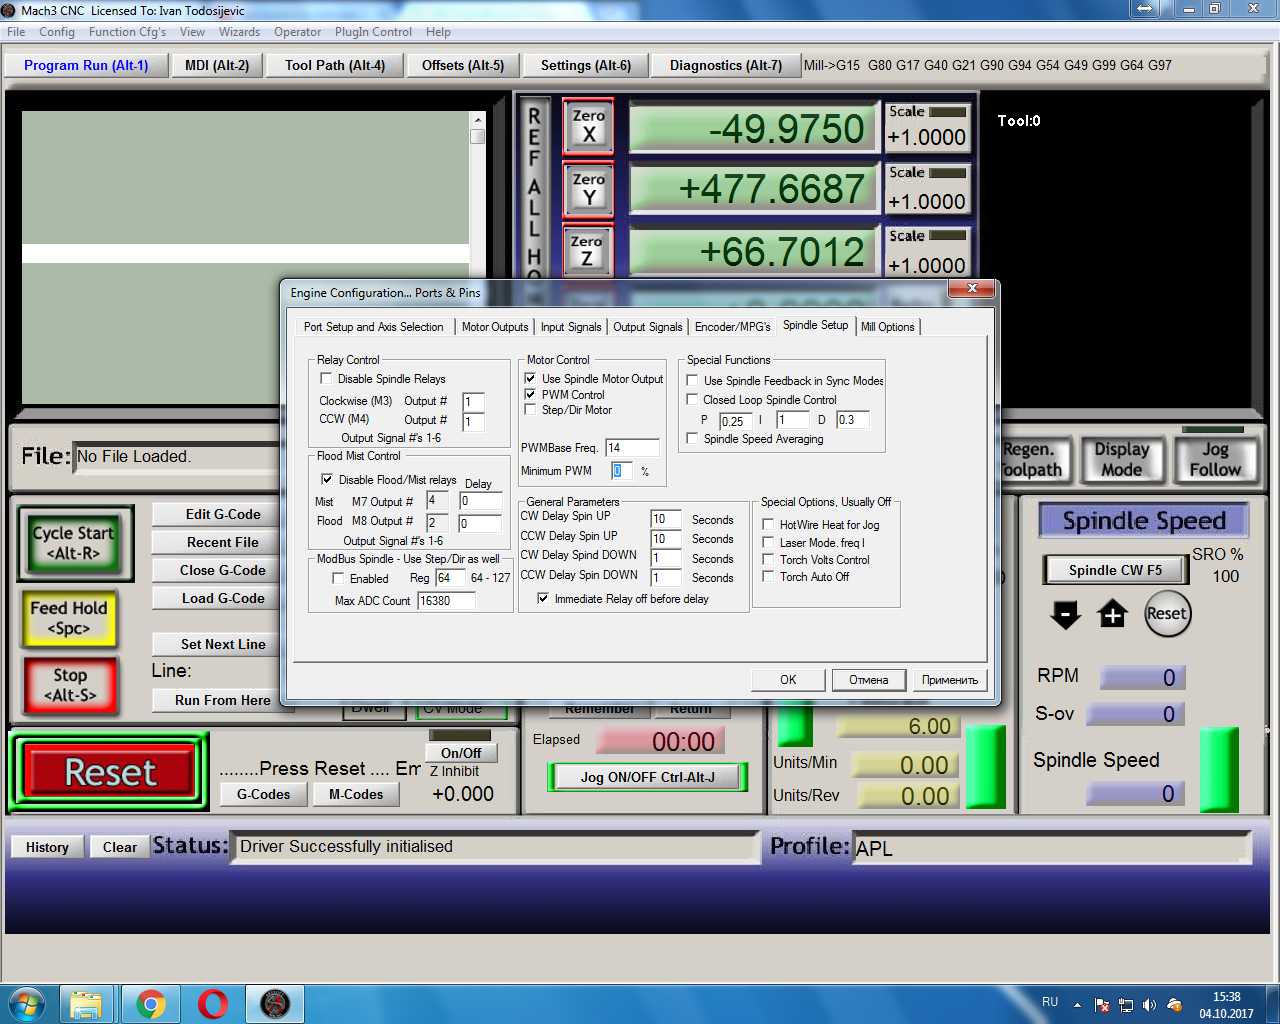Click the volume icon in system tray
This screenshot has width=1280, height=1024.
1149,1005
